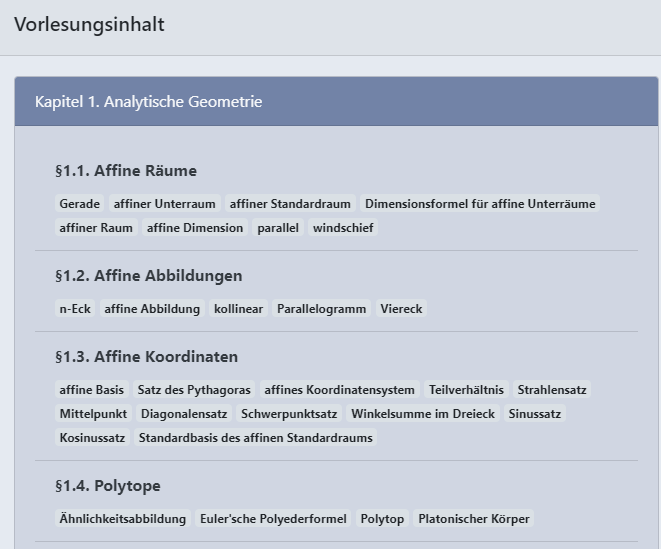The image size is (661, 549).
Task: Click the windschief keyword tag
Action: tap(343, 228)
